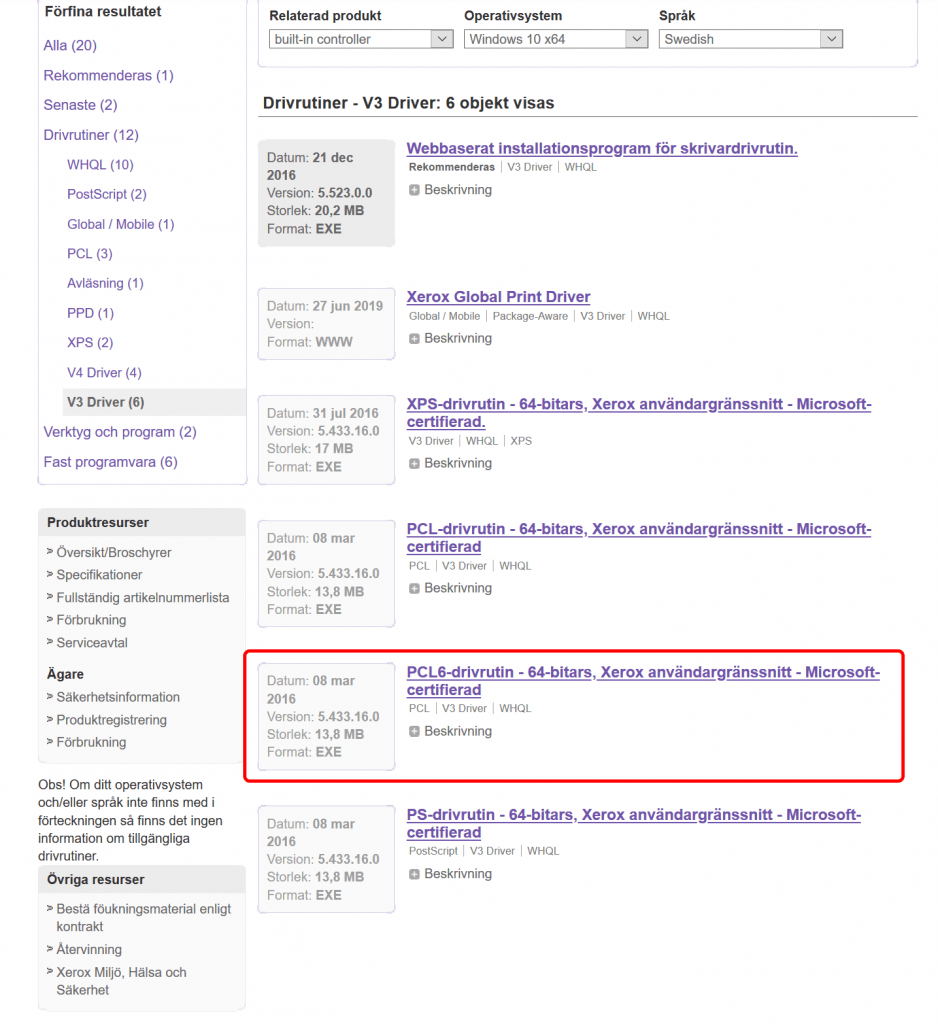Select the PostScript (2) filter
The width and height of the screenshot is (938, 1024).
coord(106,194)
